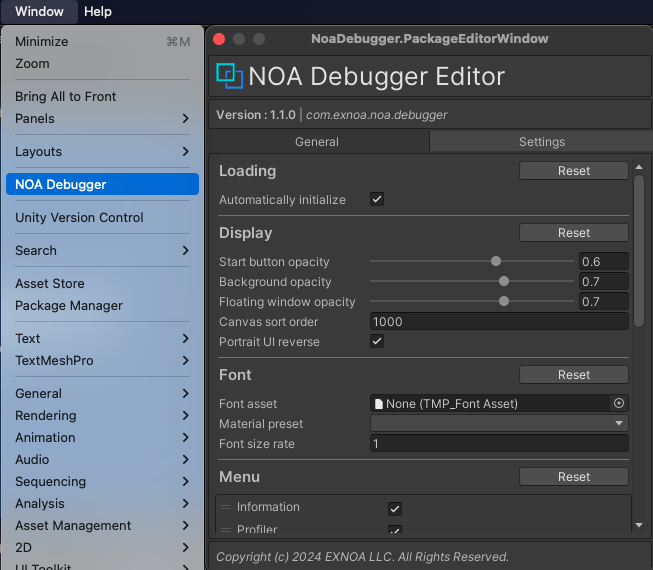Click the file icon in the Font asset field
Image resolution: width=653 pixels, height=570 pixels.
379,403
